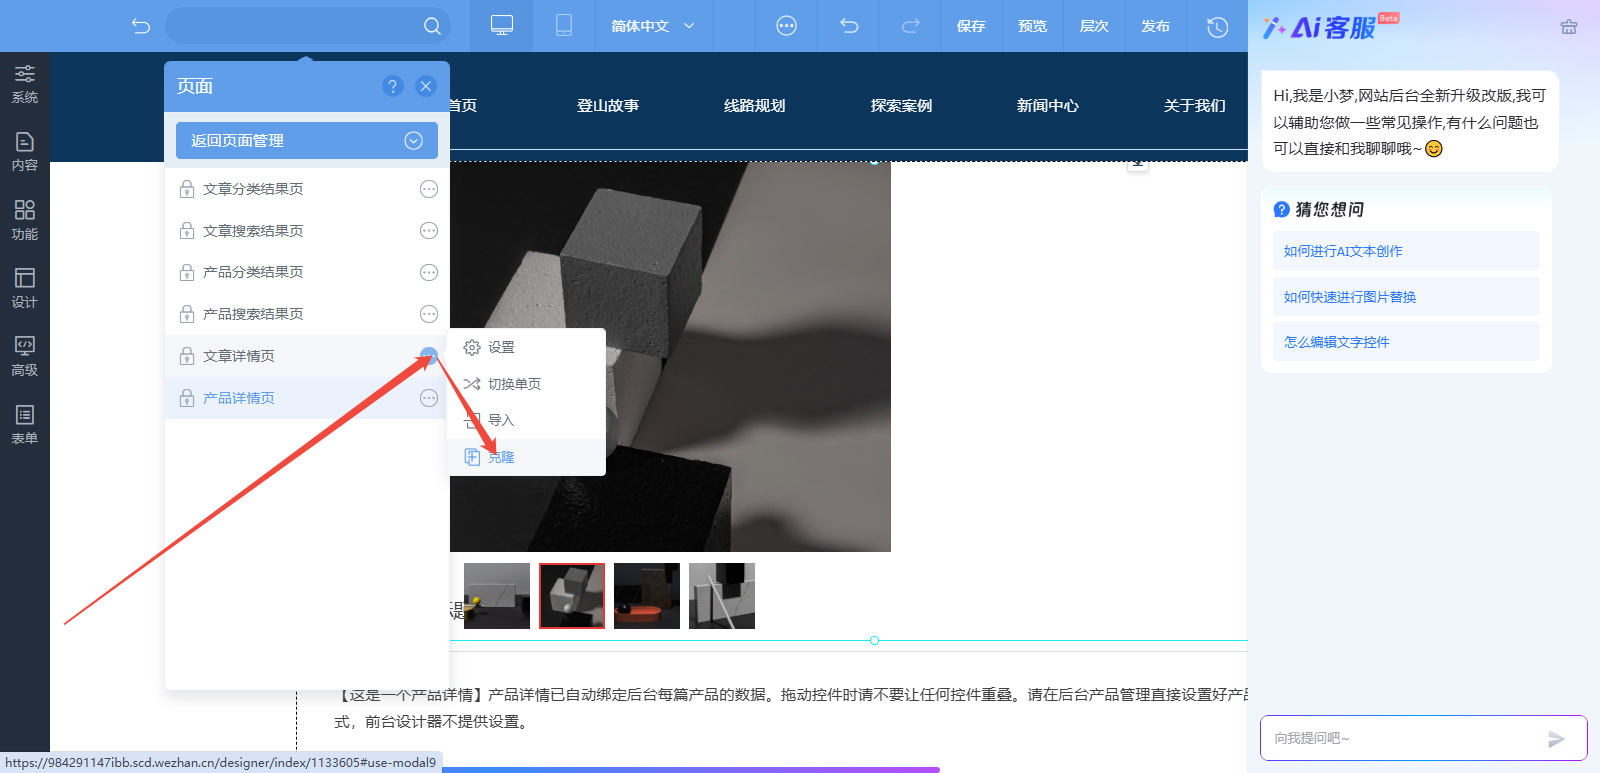The width and height of the screenshot is (1600, 773).
Task: Select the red-bordered cube thumbnail
Action: coord(572,596)
